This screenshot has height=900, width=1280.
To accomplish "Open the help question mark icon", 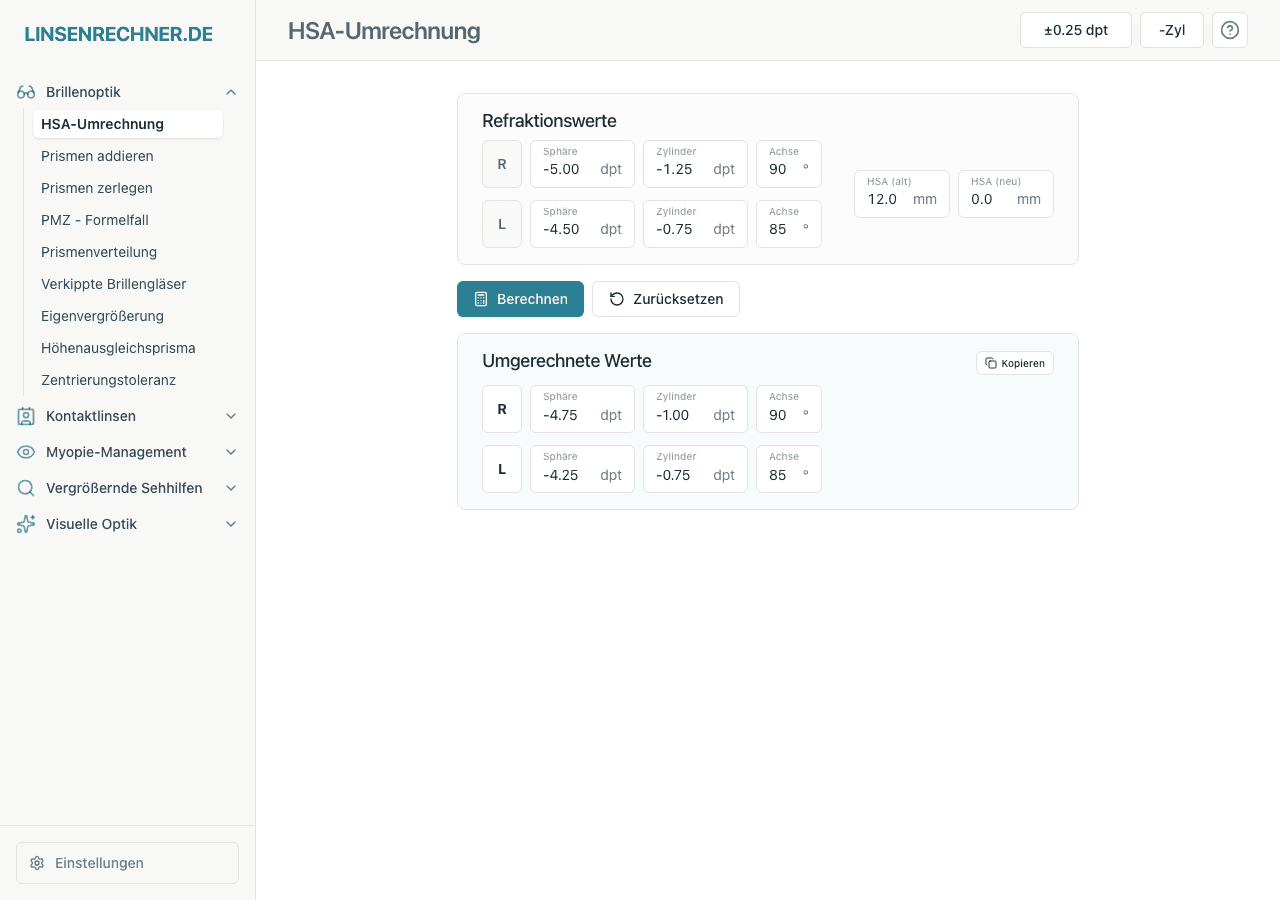I will [x=1229, y=30].
